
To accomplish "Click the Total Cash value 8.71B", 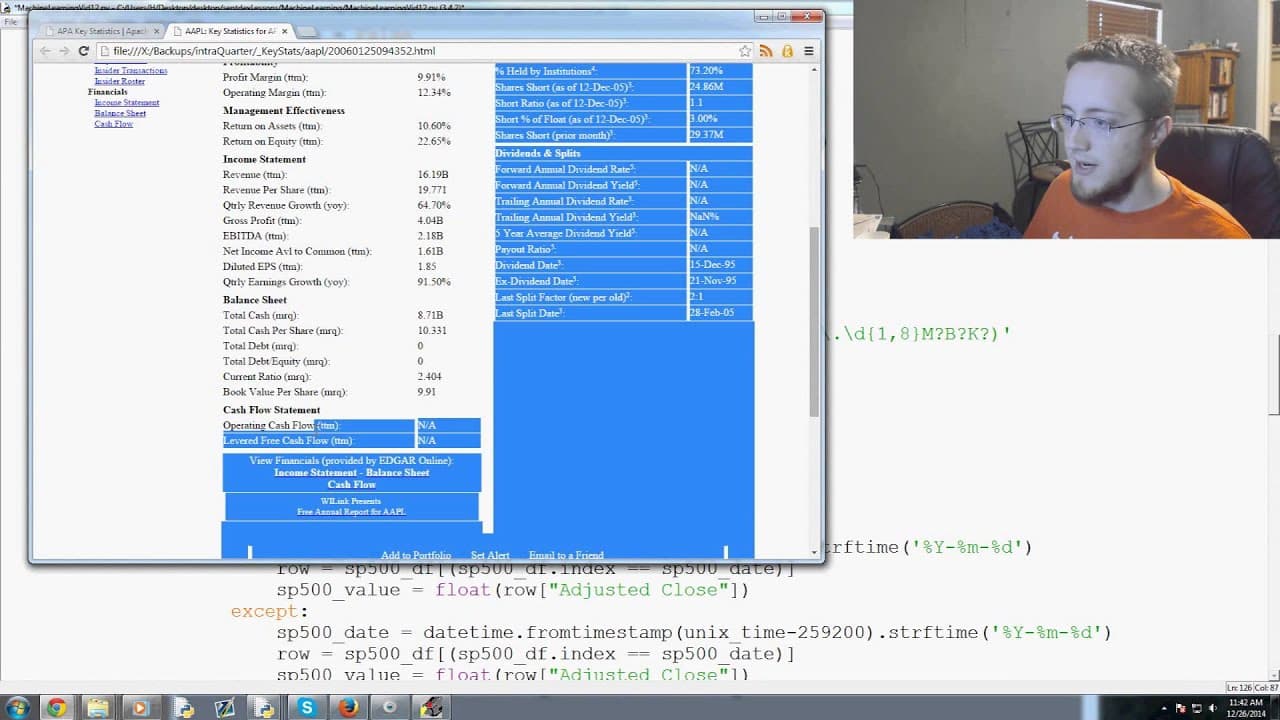I will (x=430, y=315).
